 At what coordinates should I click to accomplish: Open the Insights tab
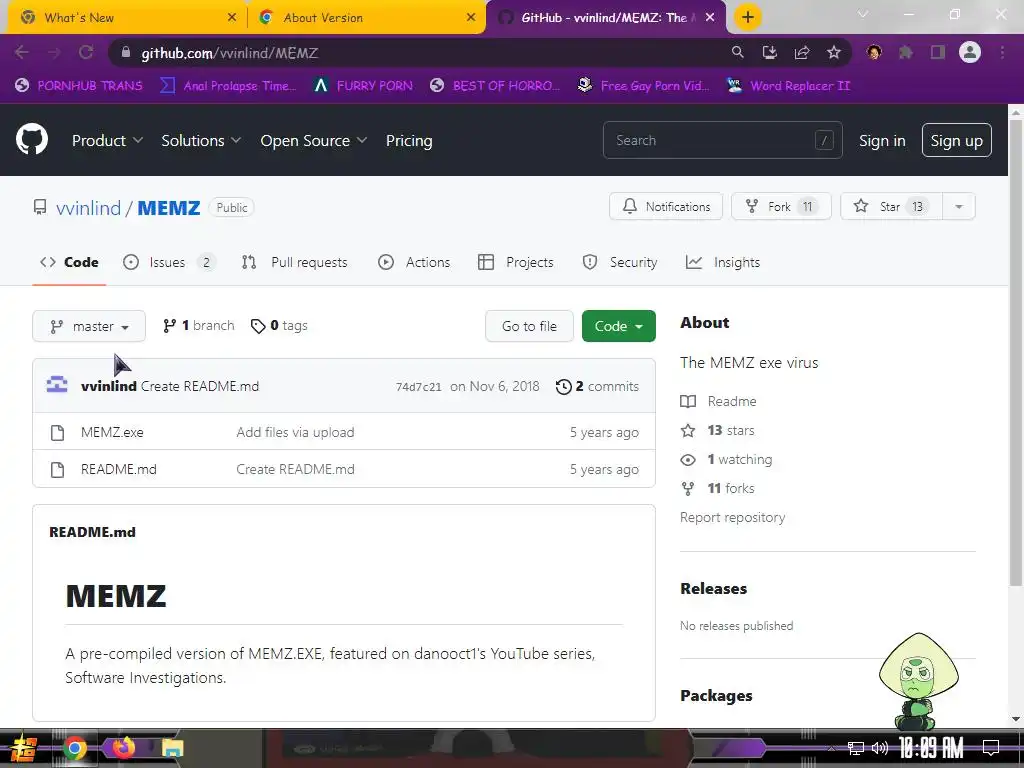point(723,263)
